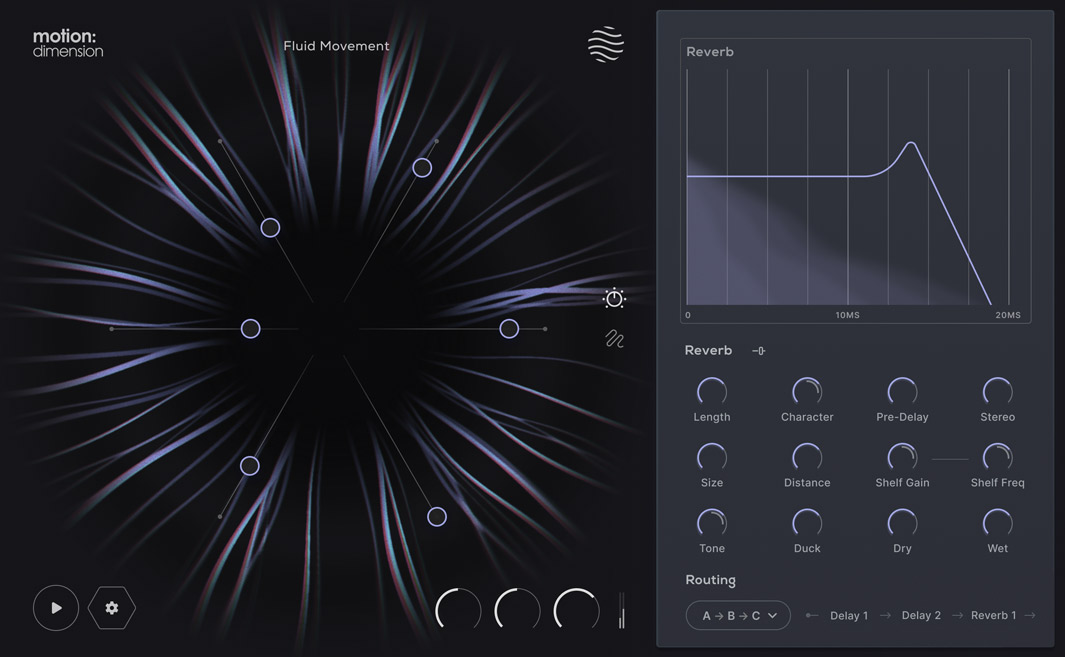This screenshot has width=1065, height=657.
Task: Select Delay 1 in the routing chain
Action: tap(849, 615)
